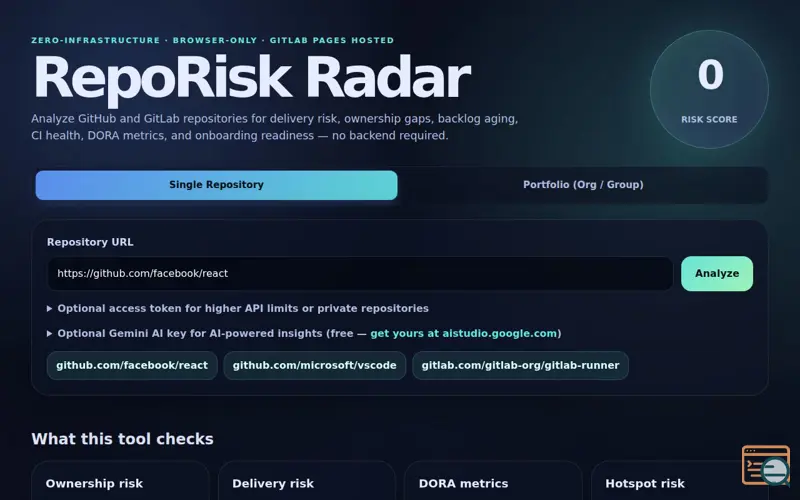Expand the optional Gemini AI key section

point(304,334)
